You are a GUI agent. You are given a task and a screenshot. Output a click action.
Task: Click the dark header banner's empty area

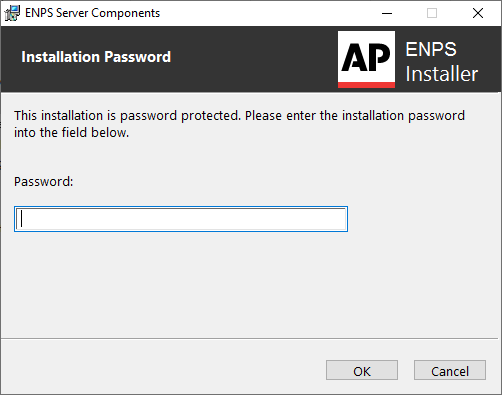pyautogui.click(x=253, y=59)
